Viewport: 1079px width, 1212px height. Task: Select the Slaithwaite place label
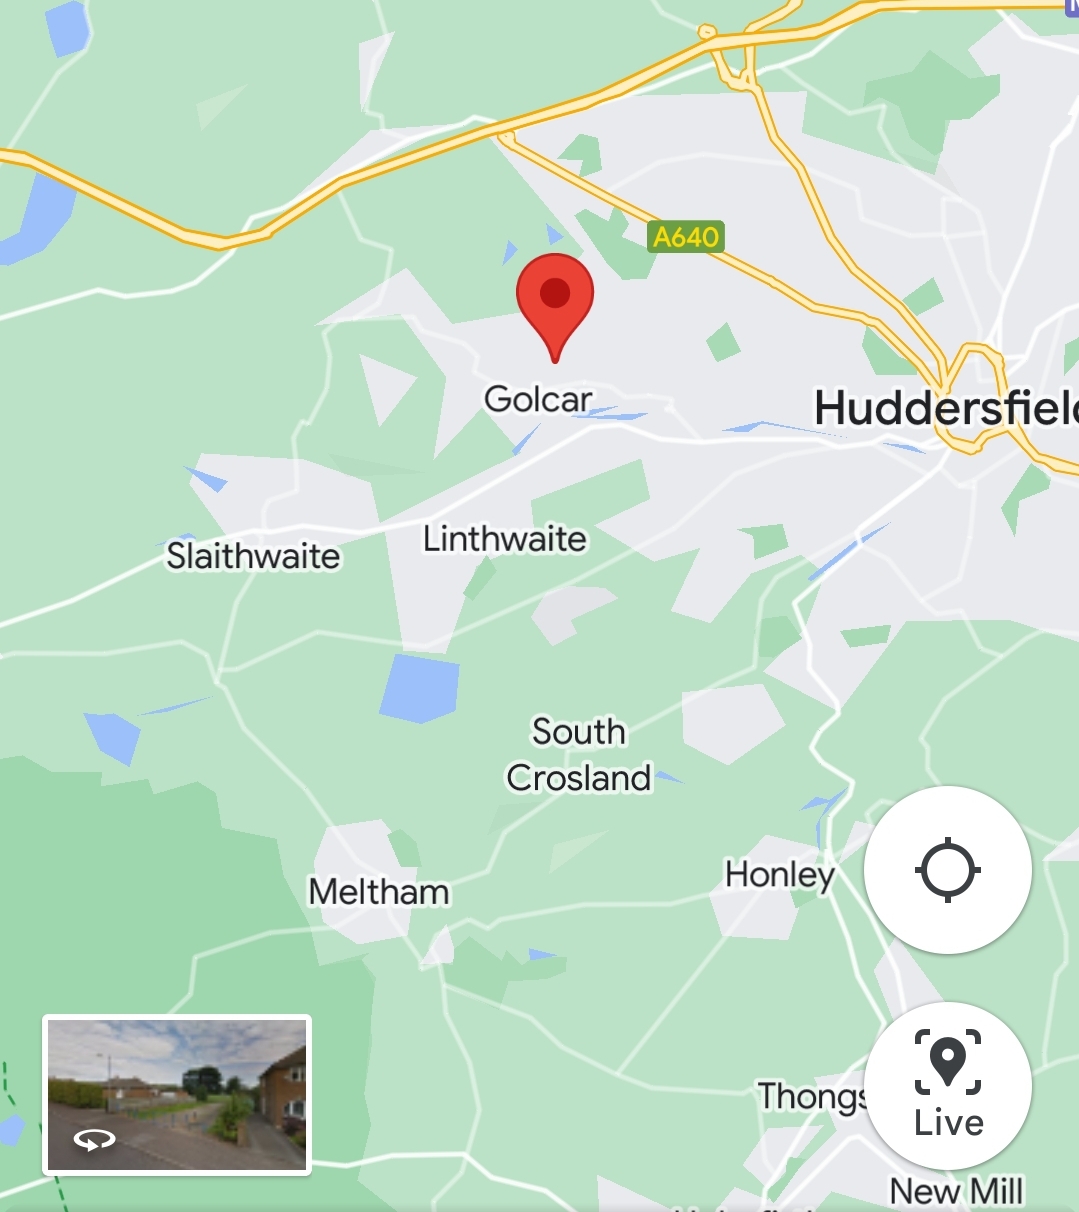point(253,556)
